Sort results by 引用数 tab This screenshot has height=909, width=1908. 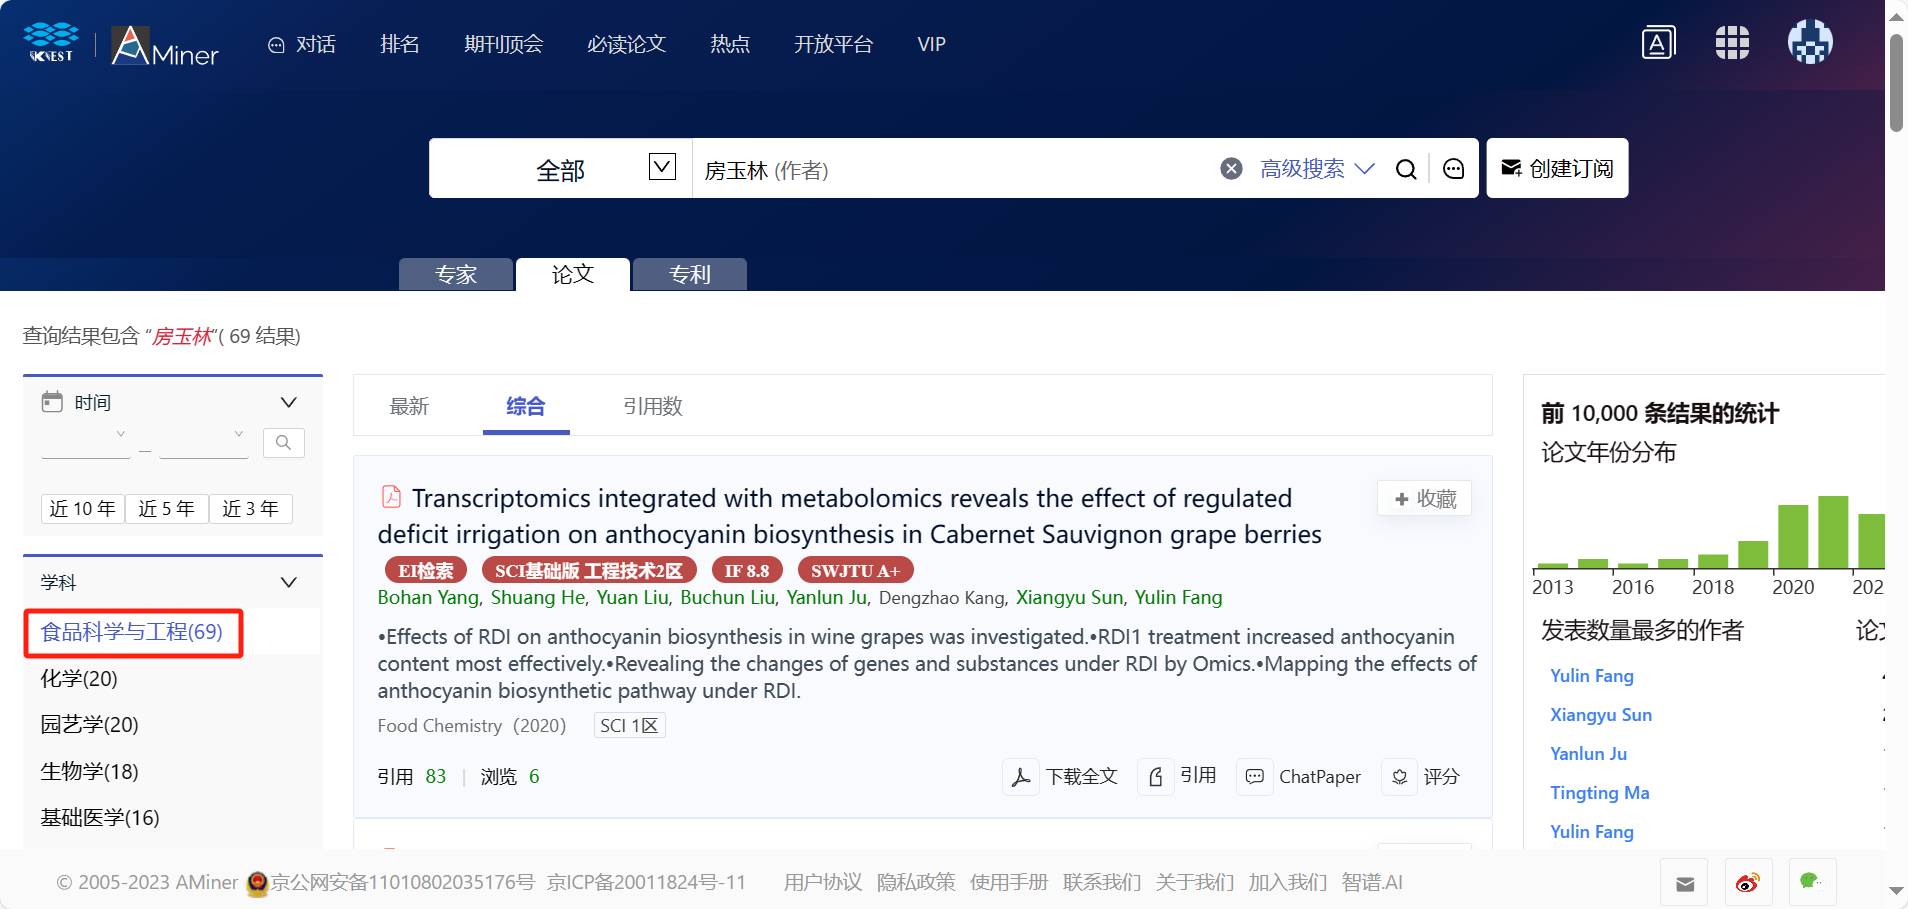tap(652, 406)
